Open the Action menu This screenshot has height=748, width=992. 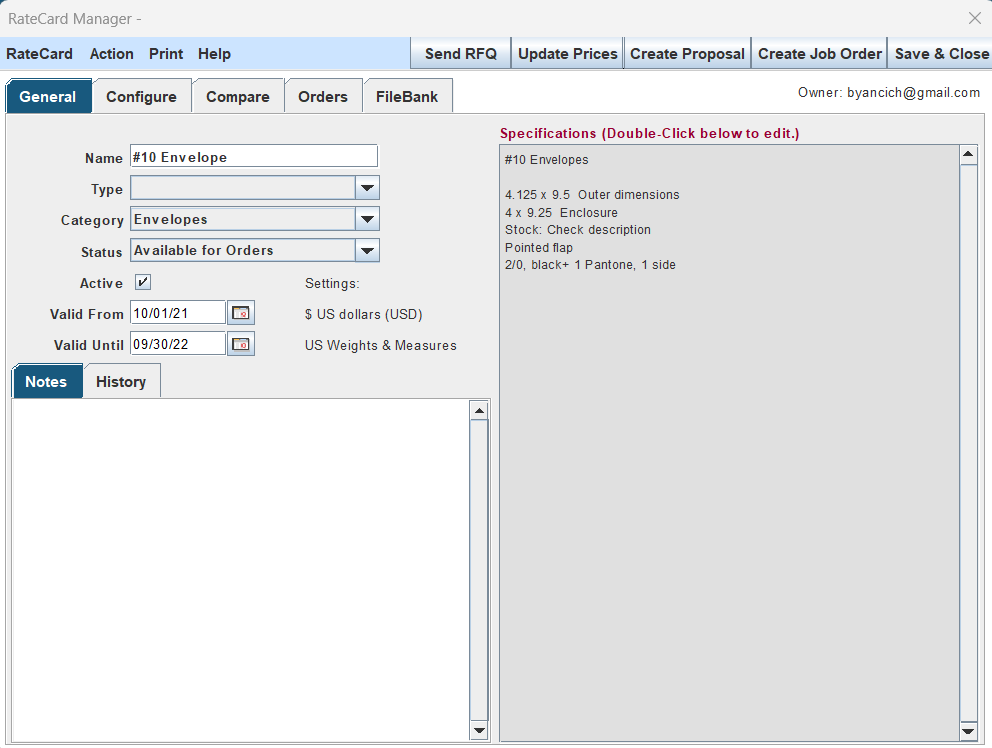tap(111, 54)
